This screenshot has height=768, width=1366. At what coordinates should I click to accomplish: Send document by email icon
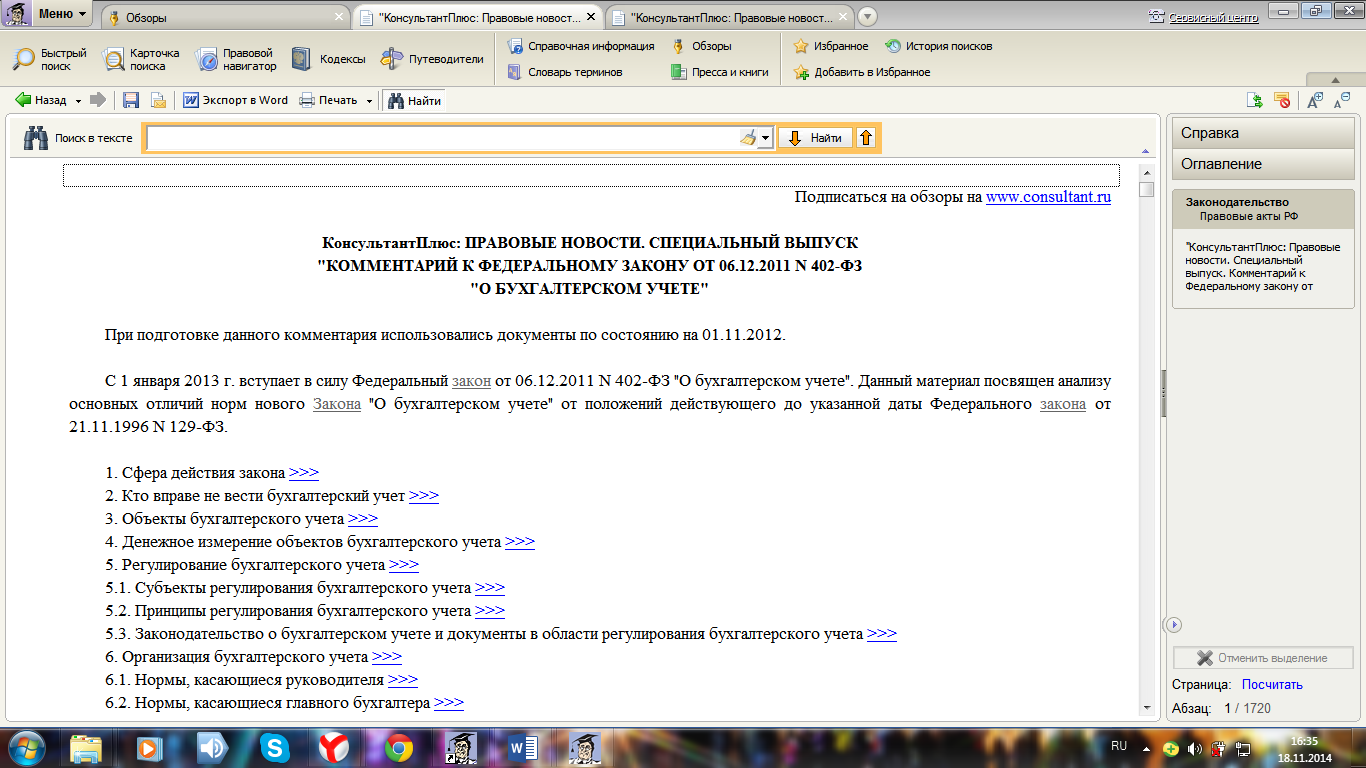coord(158,100)
